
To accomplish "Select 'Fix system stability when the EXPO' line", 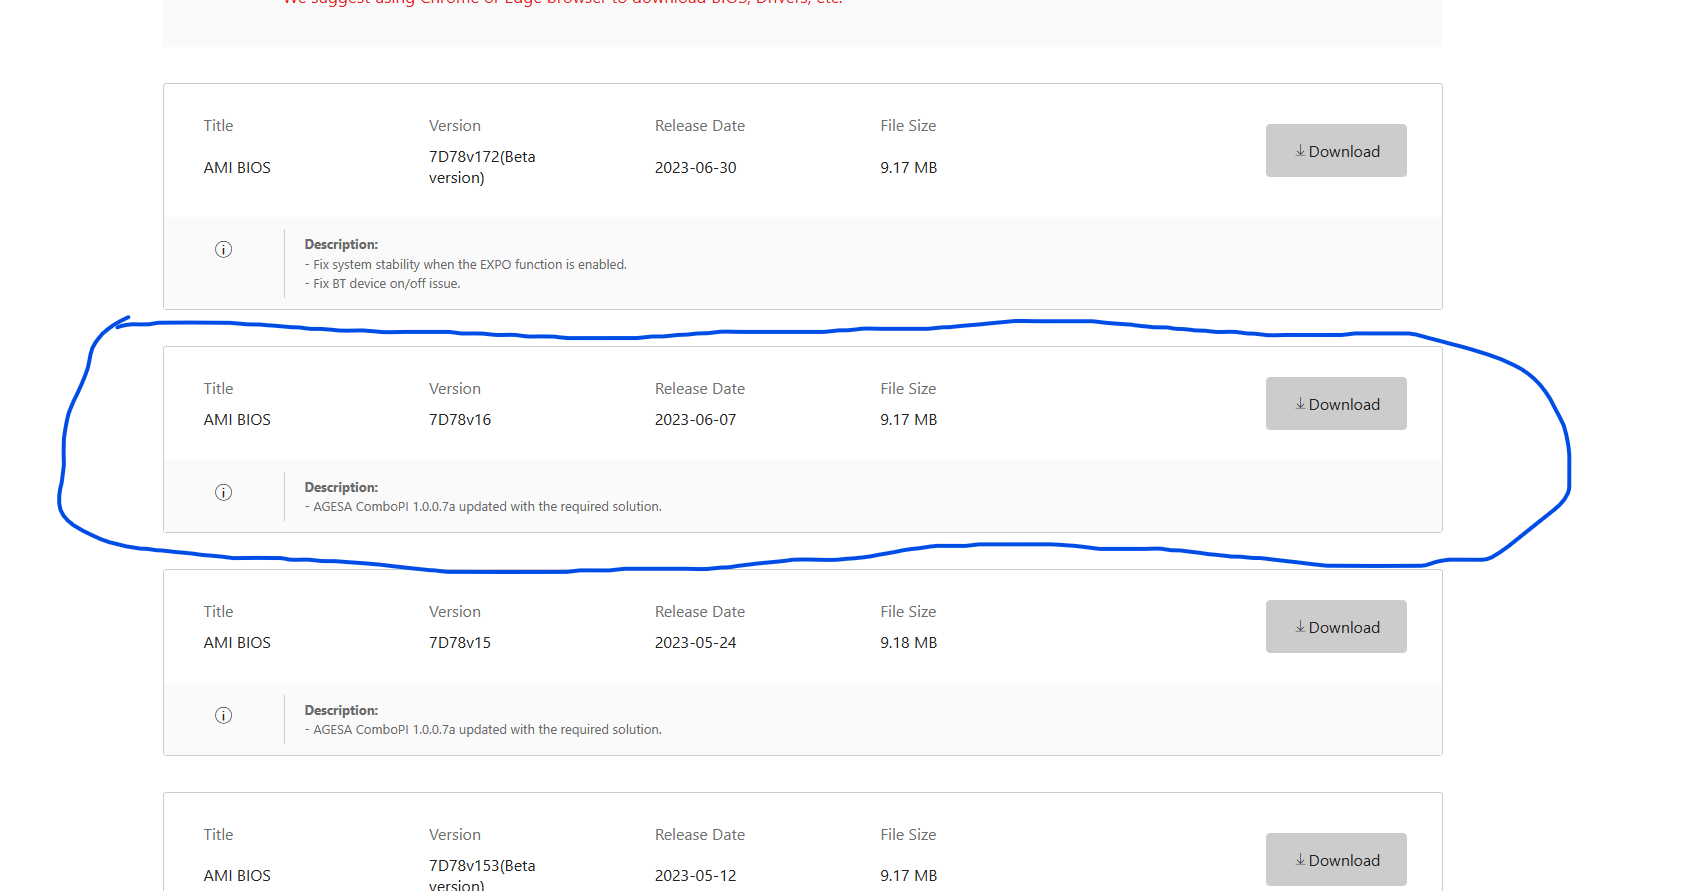I will [x=466, y=265].
